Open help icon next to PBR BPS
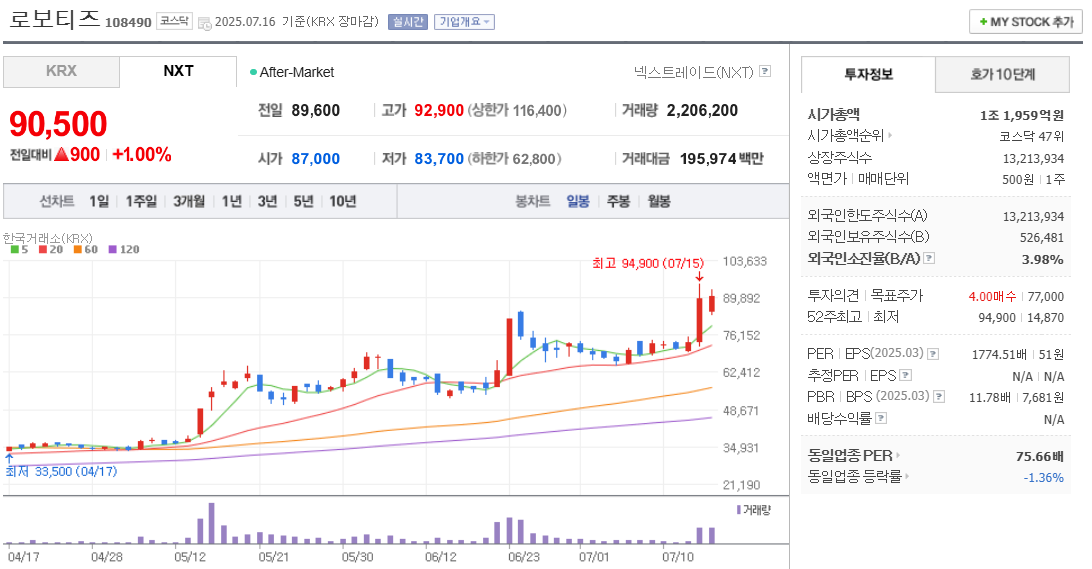Screen dimensions: 1092x569 click(939, 396)
